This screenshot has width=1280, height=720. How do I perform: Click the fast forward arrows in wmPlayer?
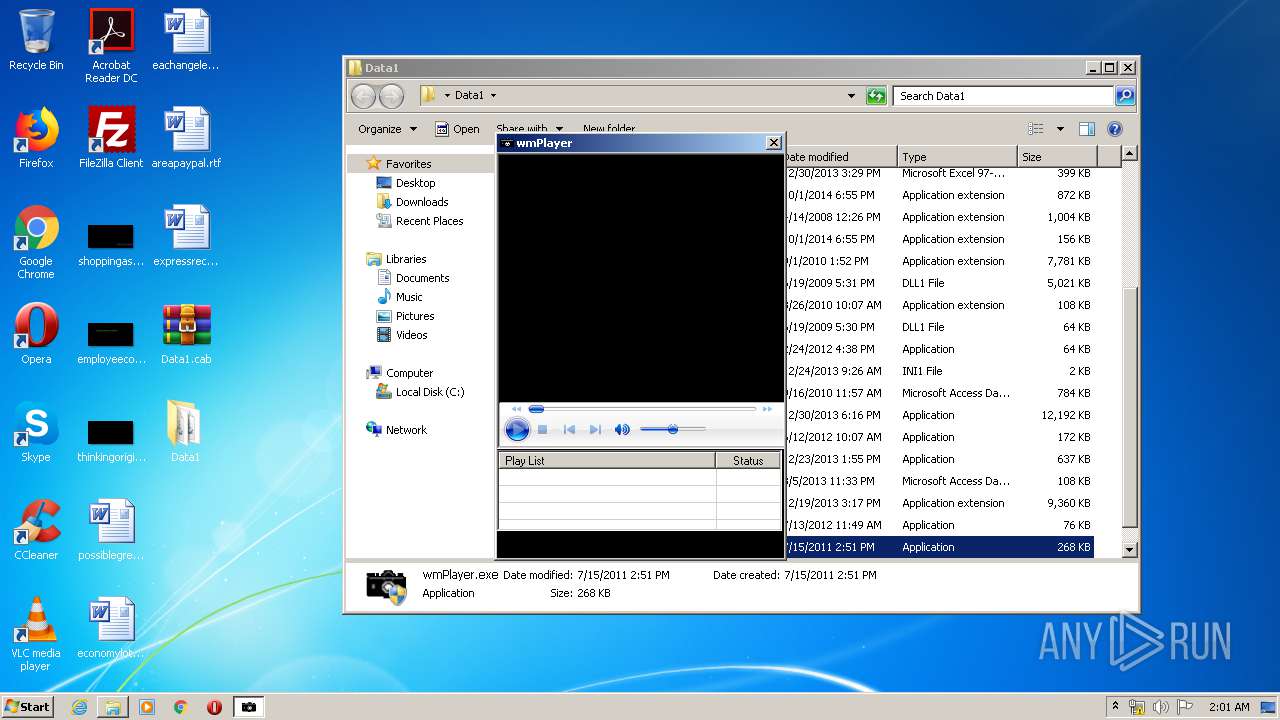click(767, 409)
